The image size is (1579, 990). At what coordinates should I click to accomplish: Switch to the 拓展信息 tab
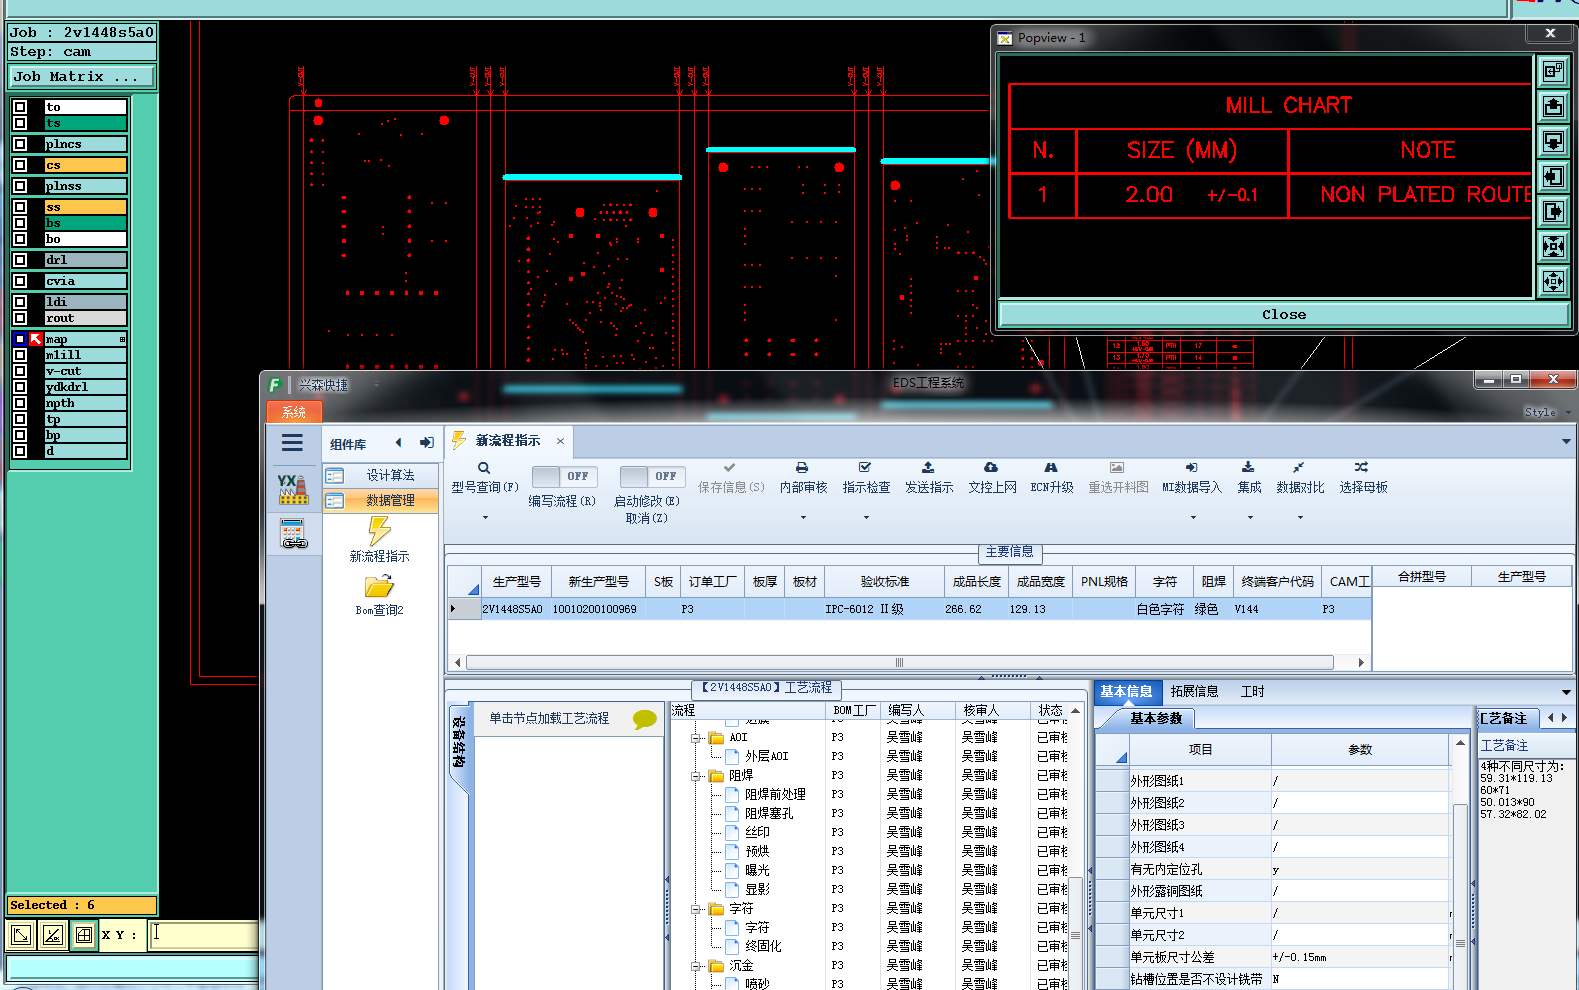pyautogui.click(x=1194, y=691)
